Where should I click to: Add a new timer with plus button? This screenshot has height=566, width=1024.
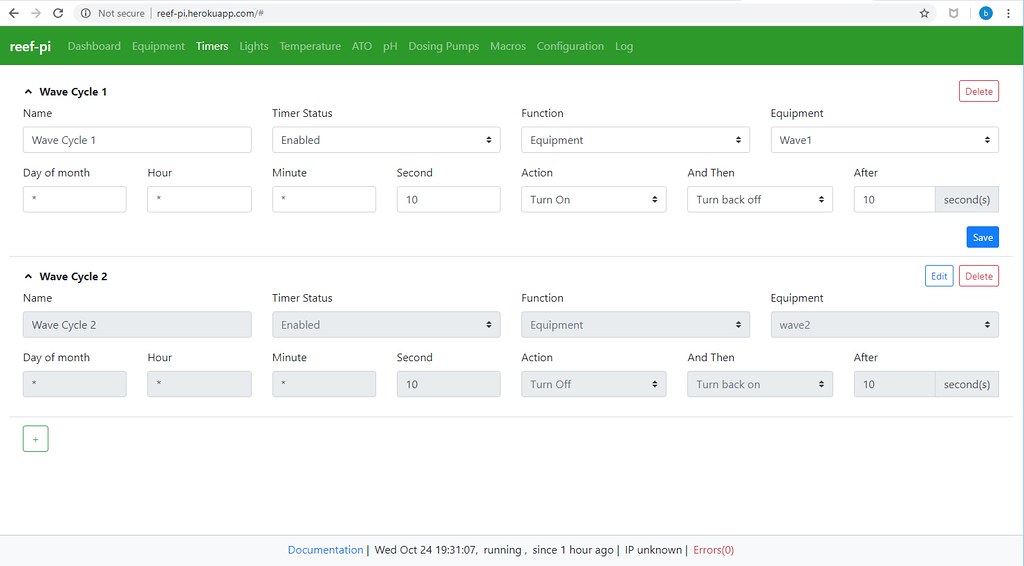coord(35,439)
